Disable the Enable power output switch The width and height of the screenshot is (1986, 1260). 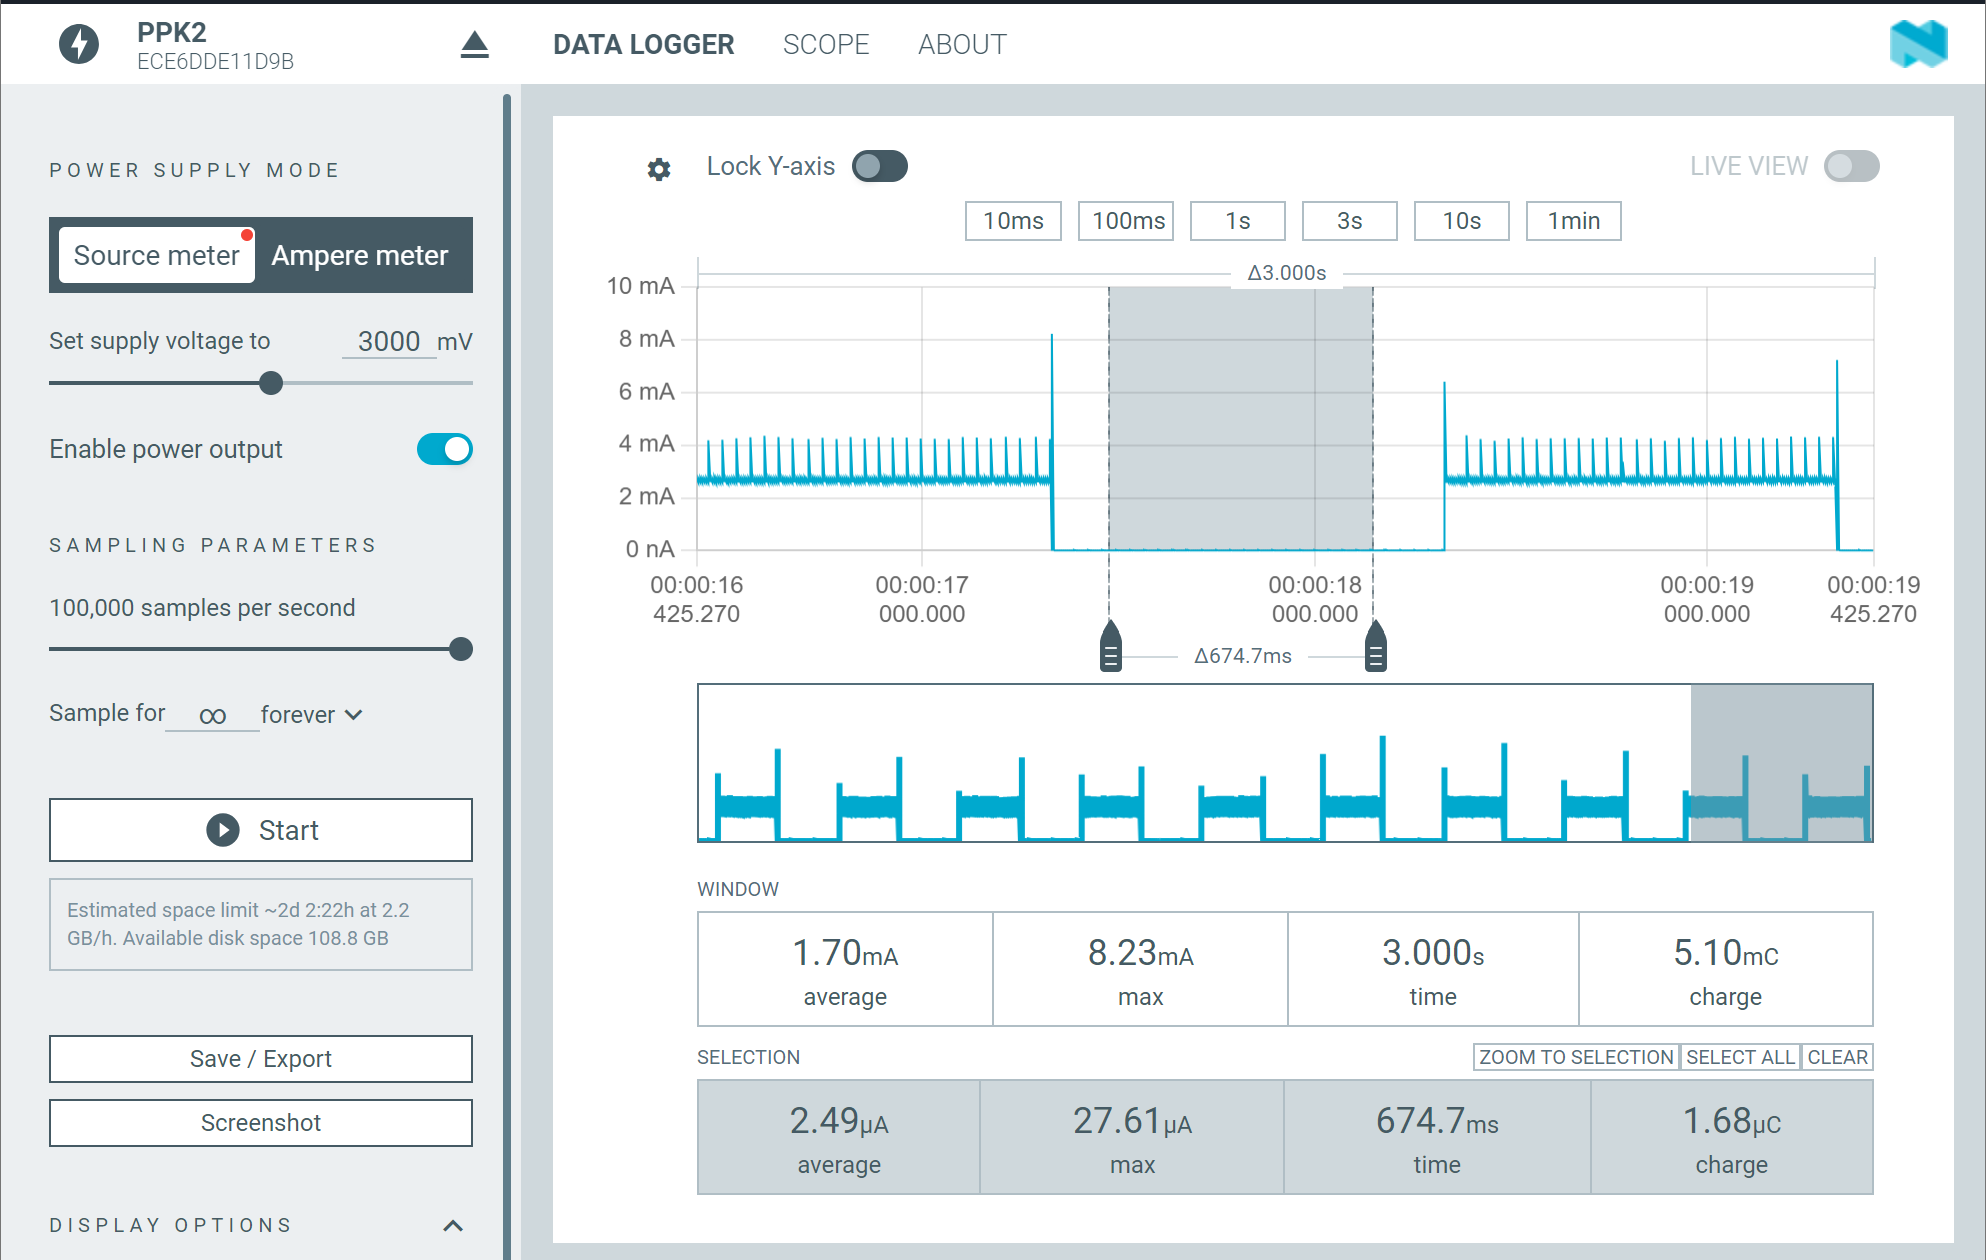445,449
